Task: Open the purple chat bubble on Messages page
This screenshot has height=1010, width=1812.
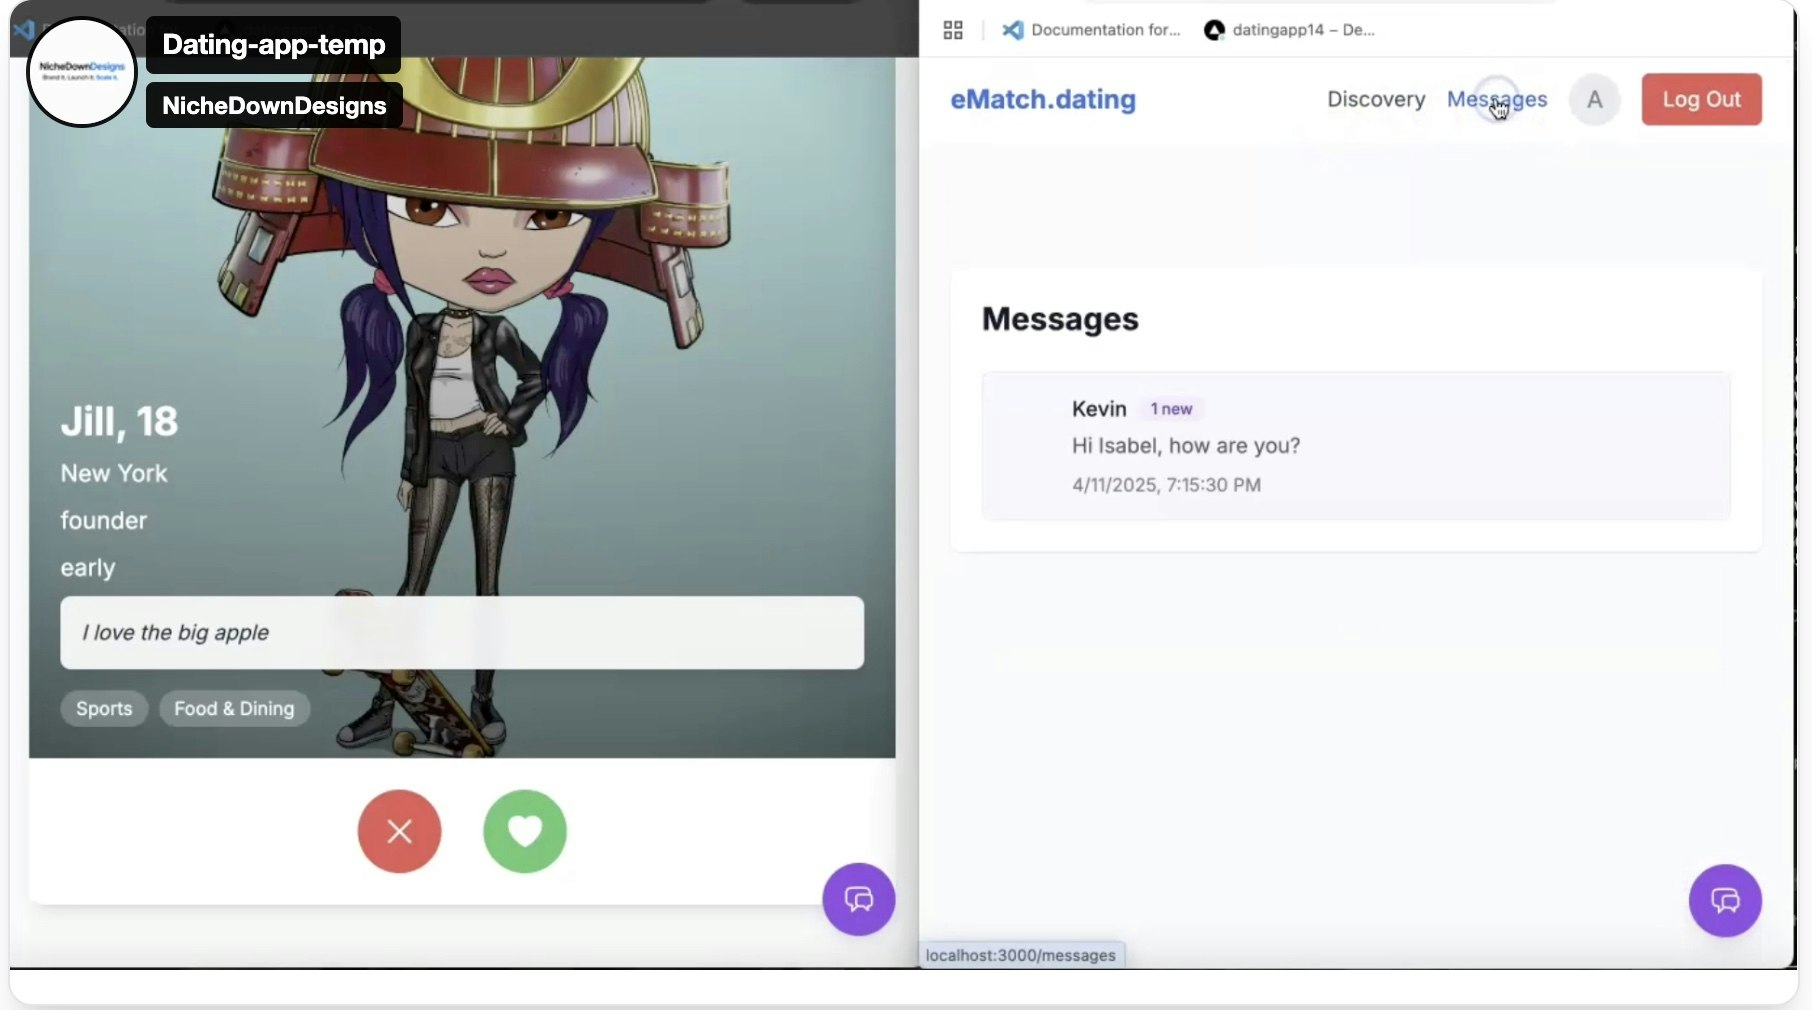Action: [x=1725, y=900]
